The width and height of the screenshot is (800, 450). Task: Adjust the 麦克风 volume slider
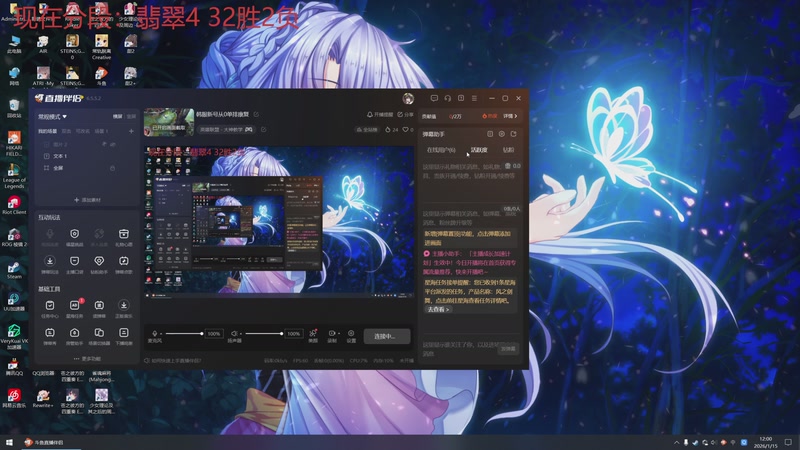click(184, 334)
